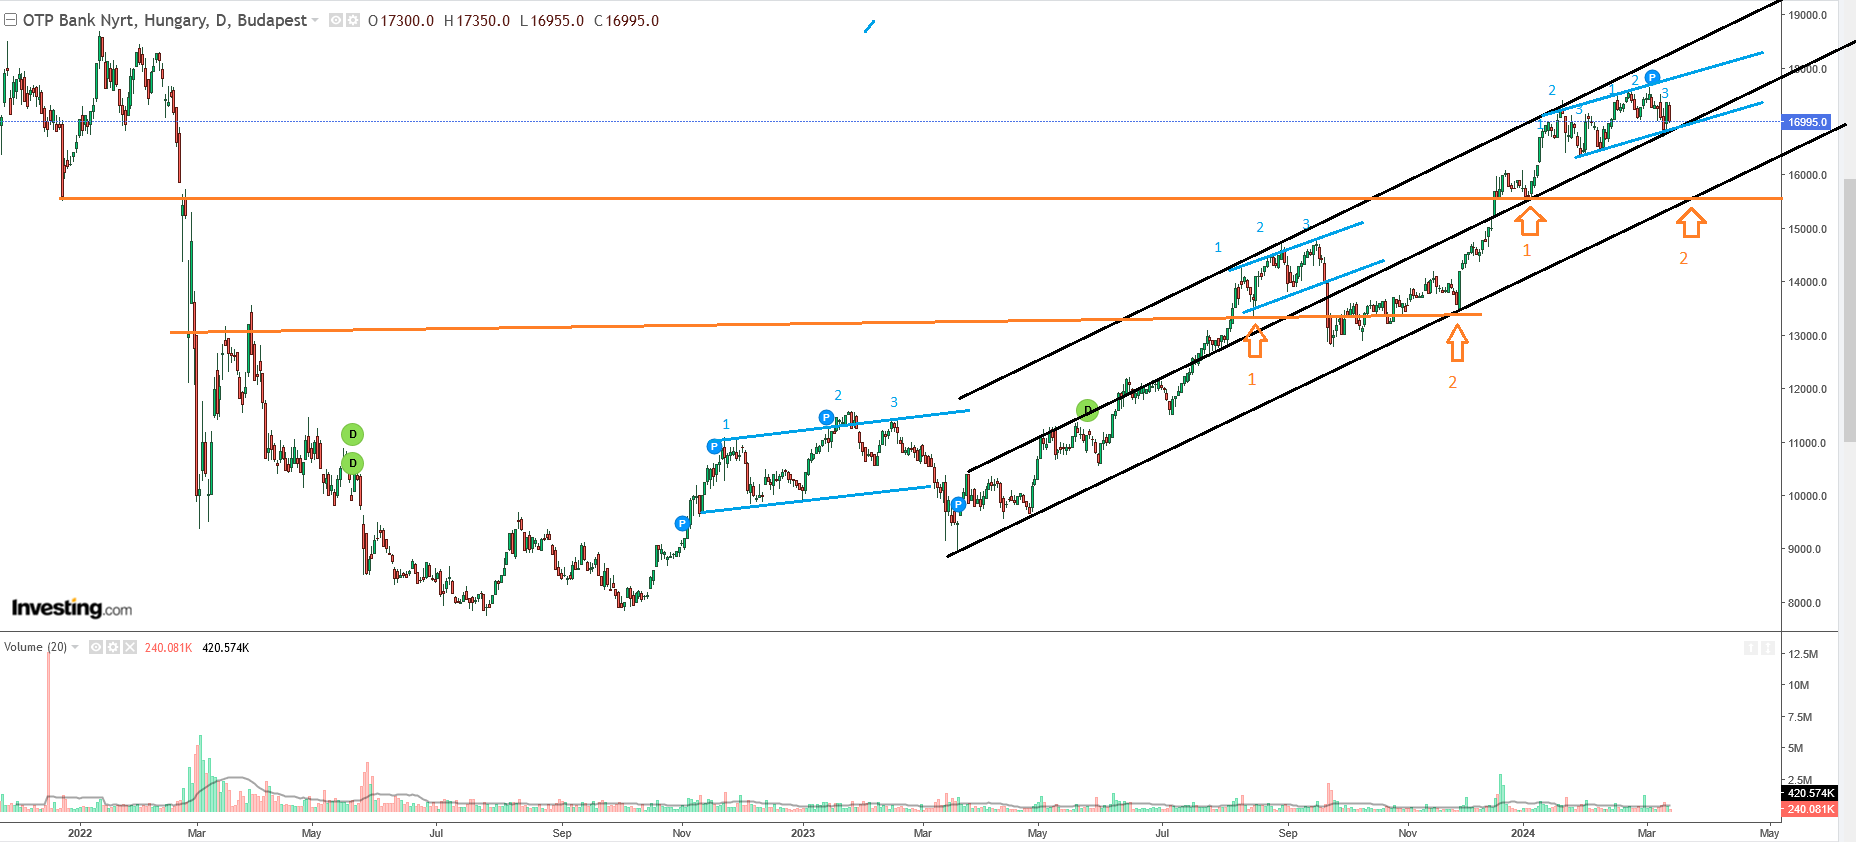The height and width of the screenshot is (842, 1856).
Task: Move the volume pane up with the arrow icon
Action: tap(1750, 649)
